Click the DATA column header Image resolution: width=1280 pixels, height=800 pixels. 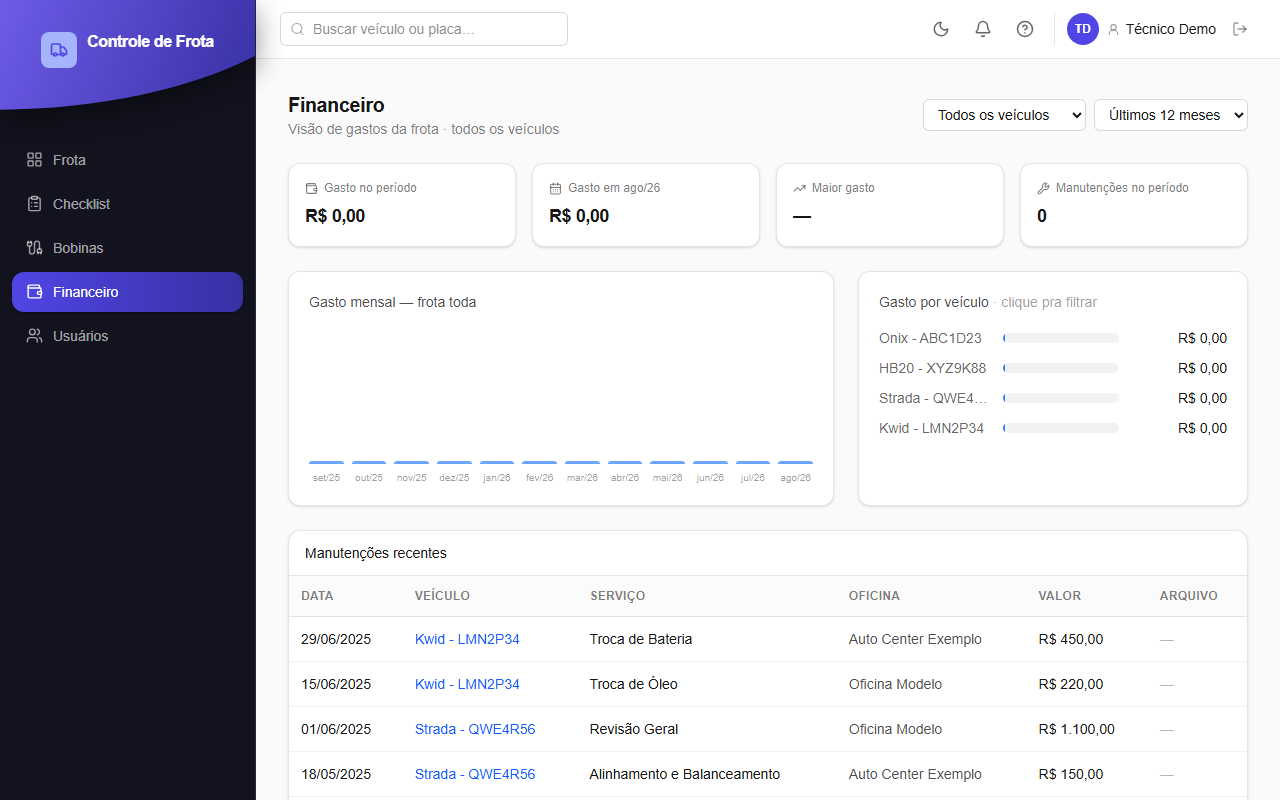tap(317, 596)
